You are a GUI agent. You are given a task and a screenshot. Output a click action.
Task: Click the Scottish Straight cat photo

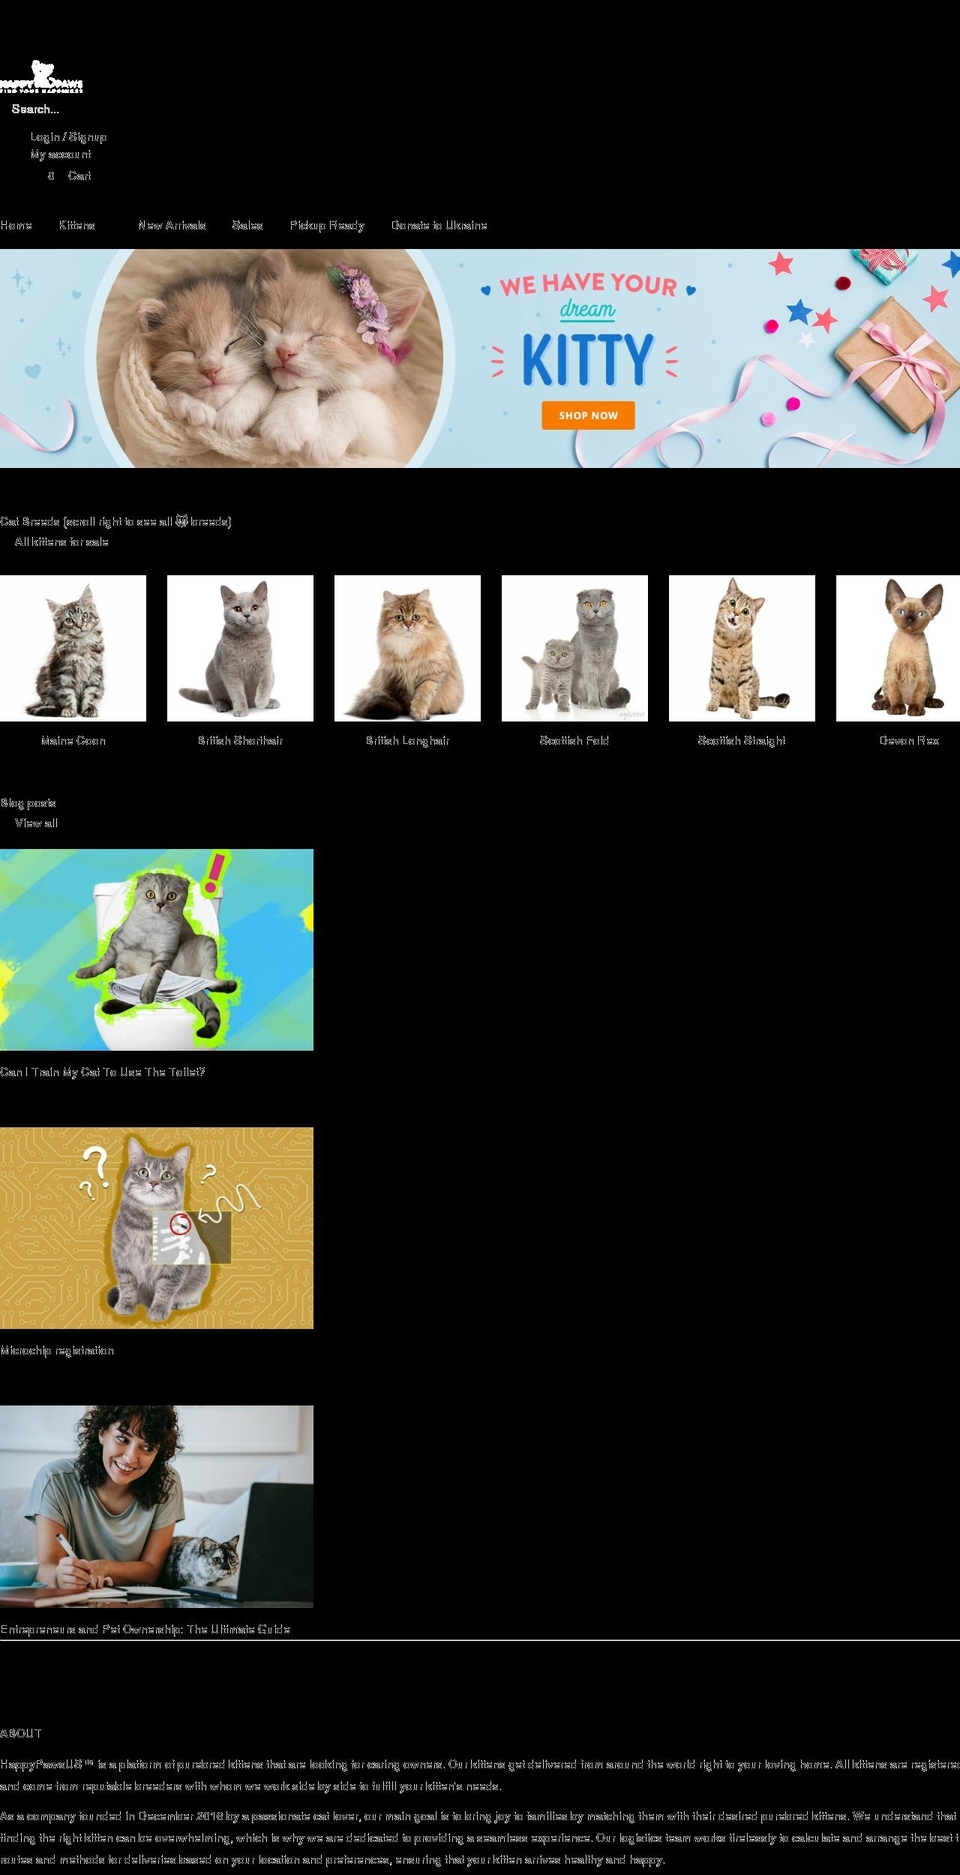coord(741,648)
